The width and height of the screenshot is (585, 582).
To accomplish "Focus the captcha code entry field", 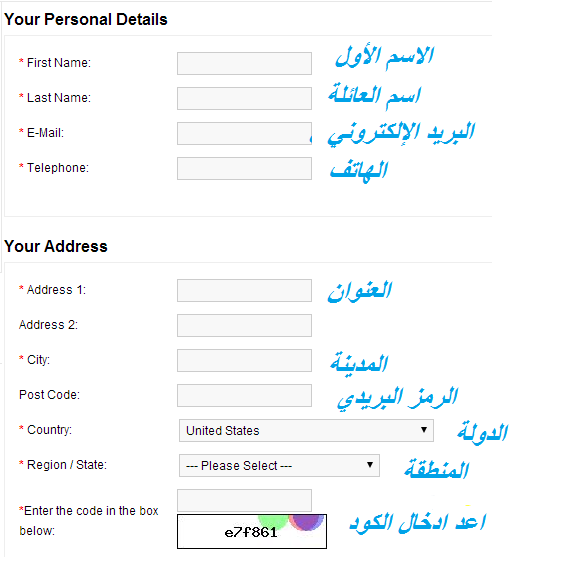I will pos(244,501).
